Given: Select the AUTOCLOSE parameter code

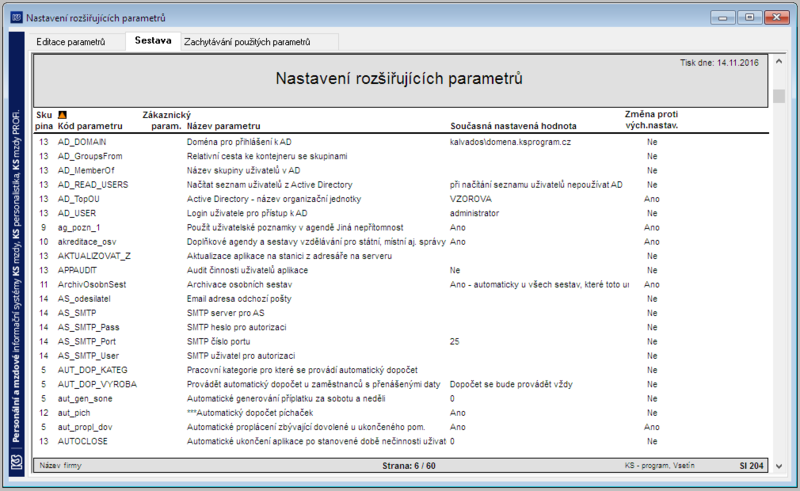Looking at the screenshot, I should point(83,442).
